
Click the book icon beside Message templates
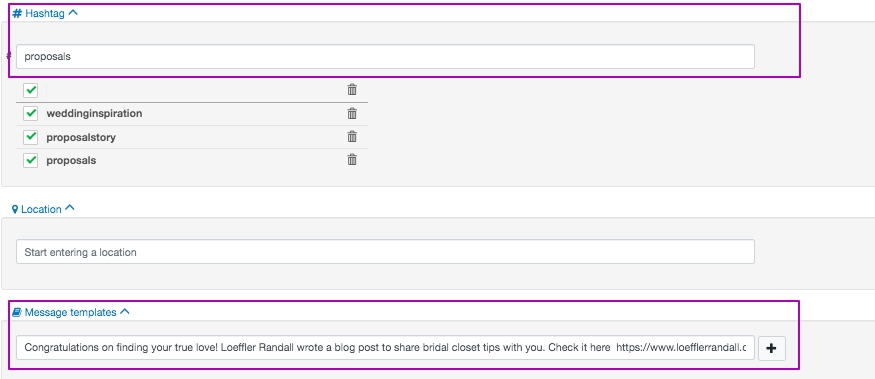coord(17,312)
